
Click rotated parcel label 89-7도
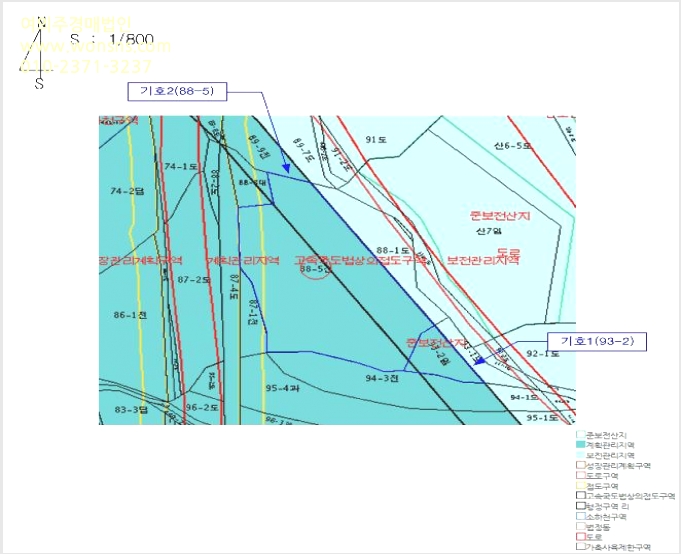click(303, 149)
